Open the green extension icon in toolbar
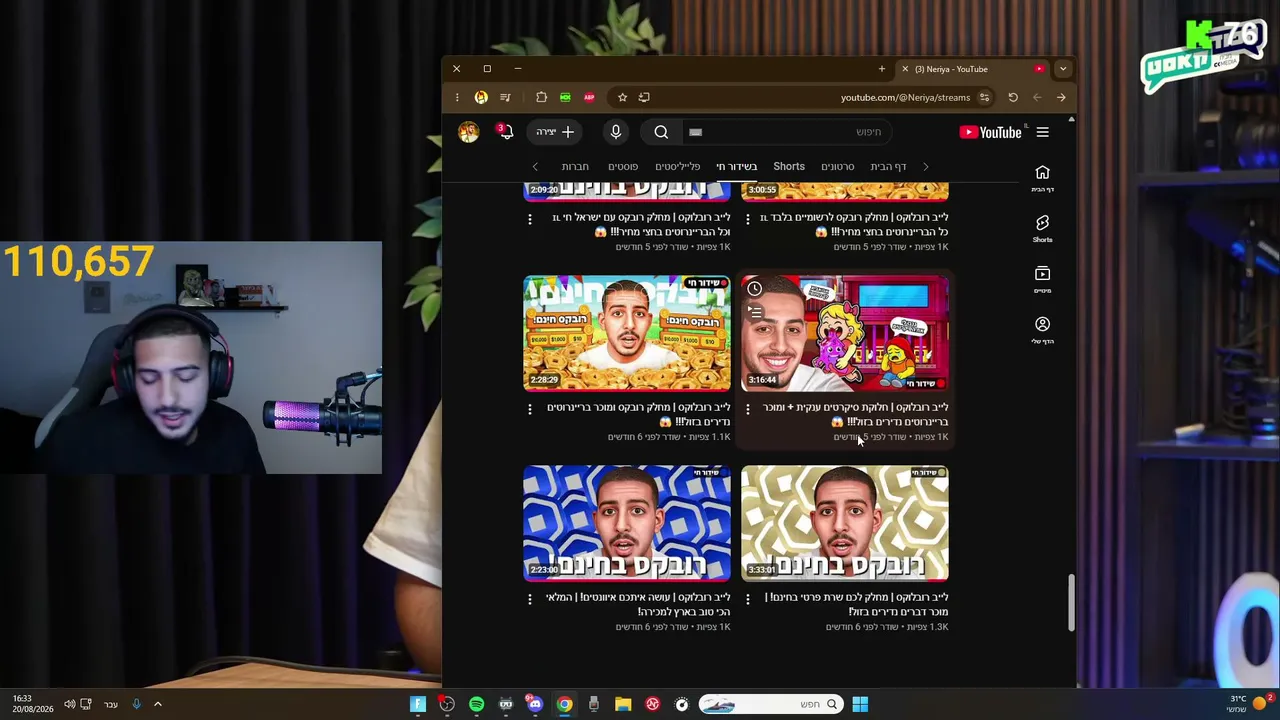 click(x=565, y=97)
